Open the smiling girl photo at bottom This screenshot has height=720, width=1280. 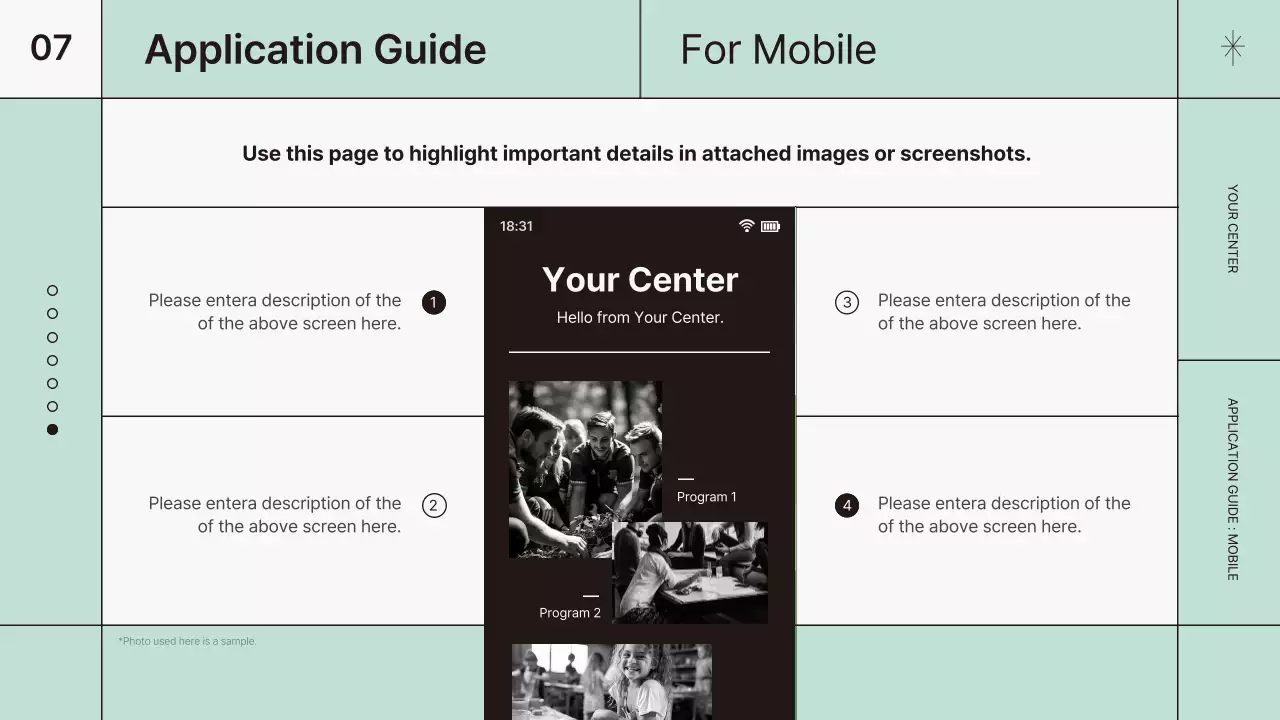612,681
